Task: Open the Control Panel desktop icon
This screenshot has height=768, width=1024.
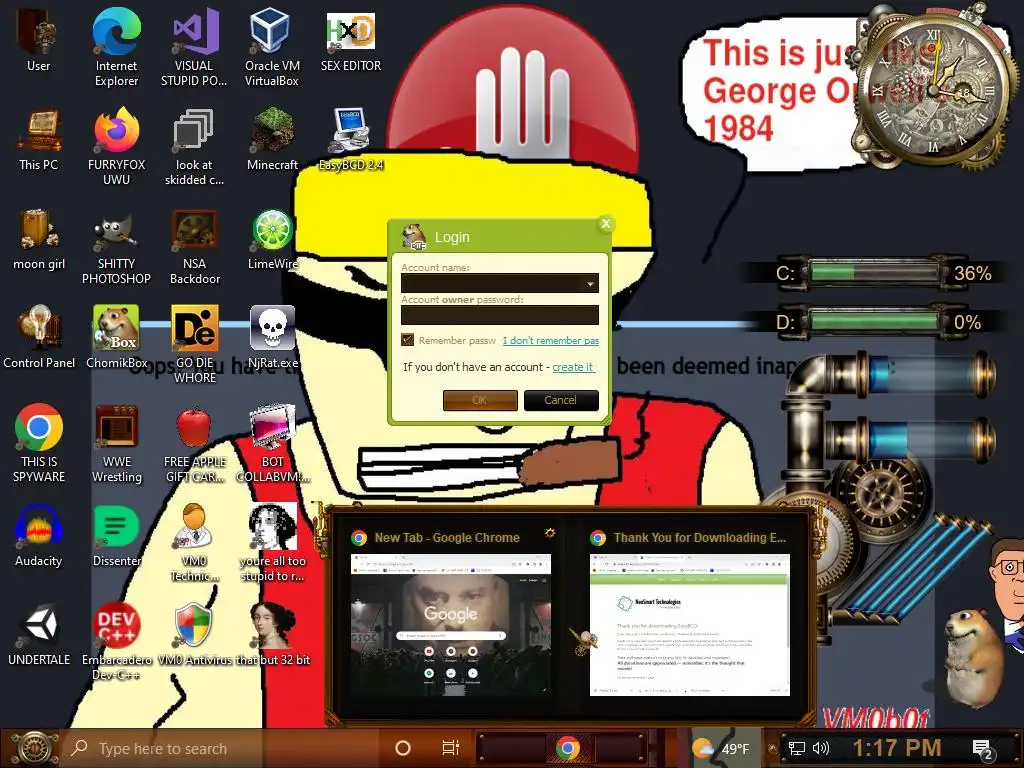Action: click(x=39, y=338)
